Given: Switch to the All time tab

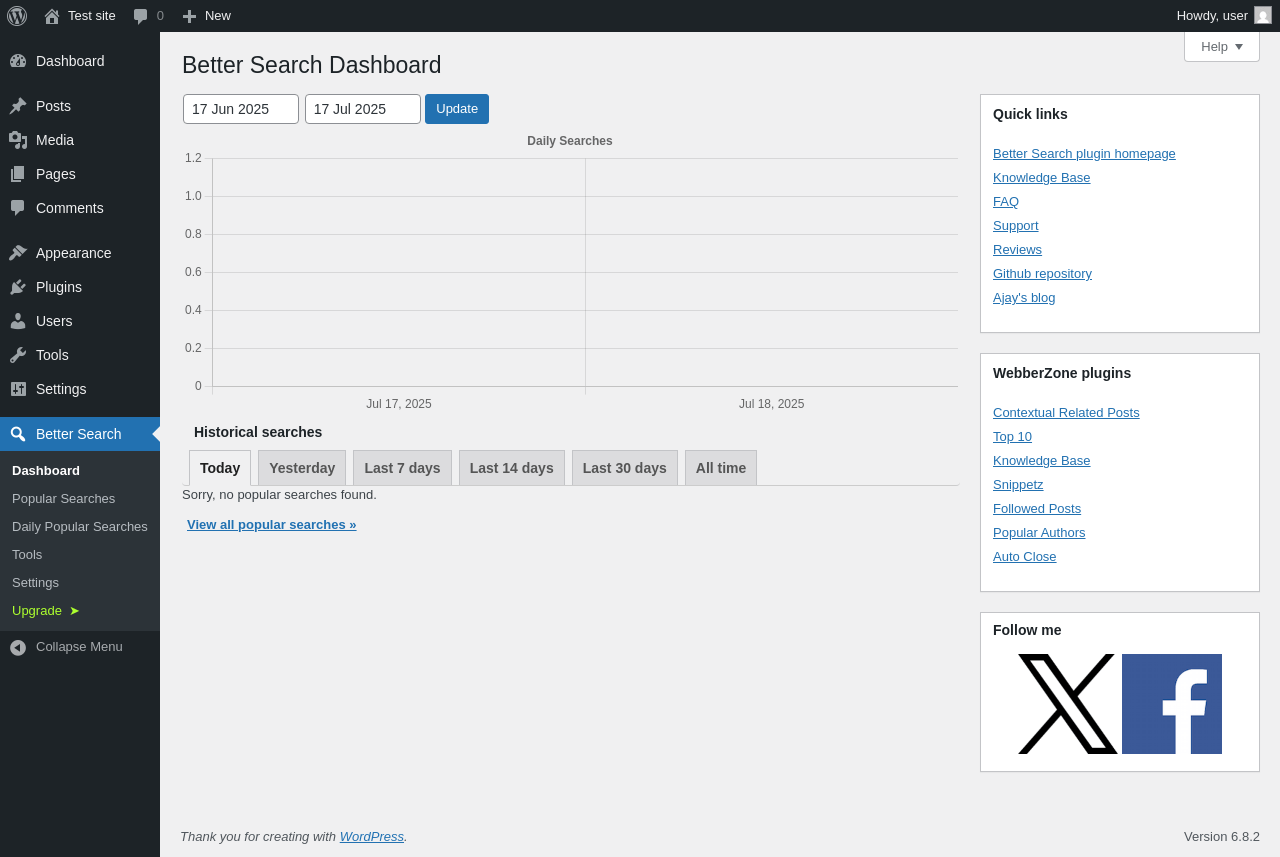Looking at the screenshot, I should click(x=721, y=468).
